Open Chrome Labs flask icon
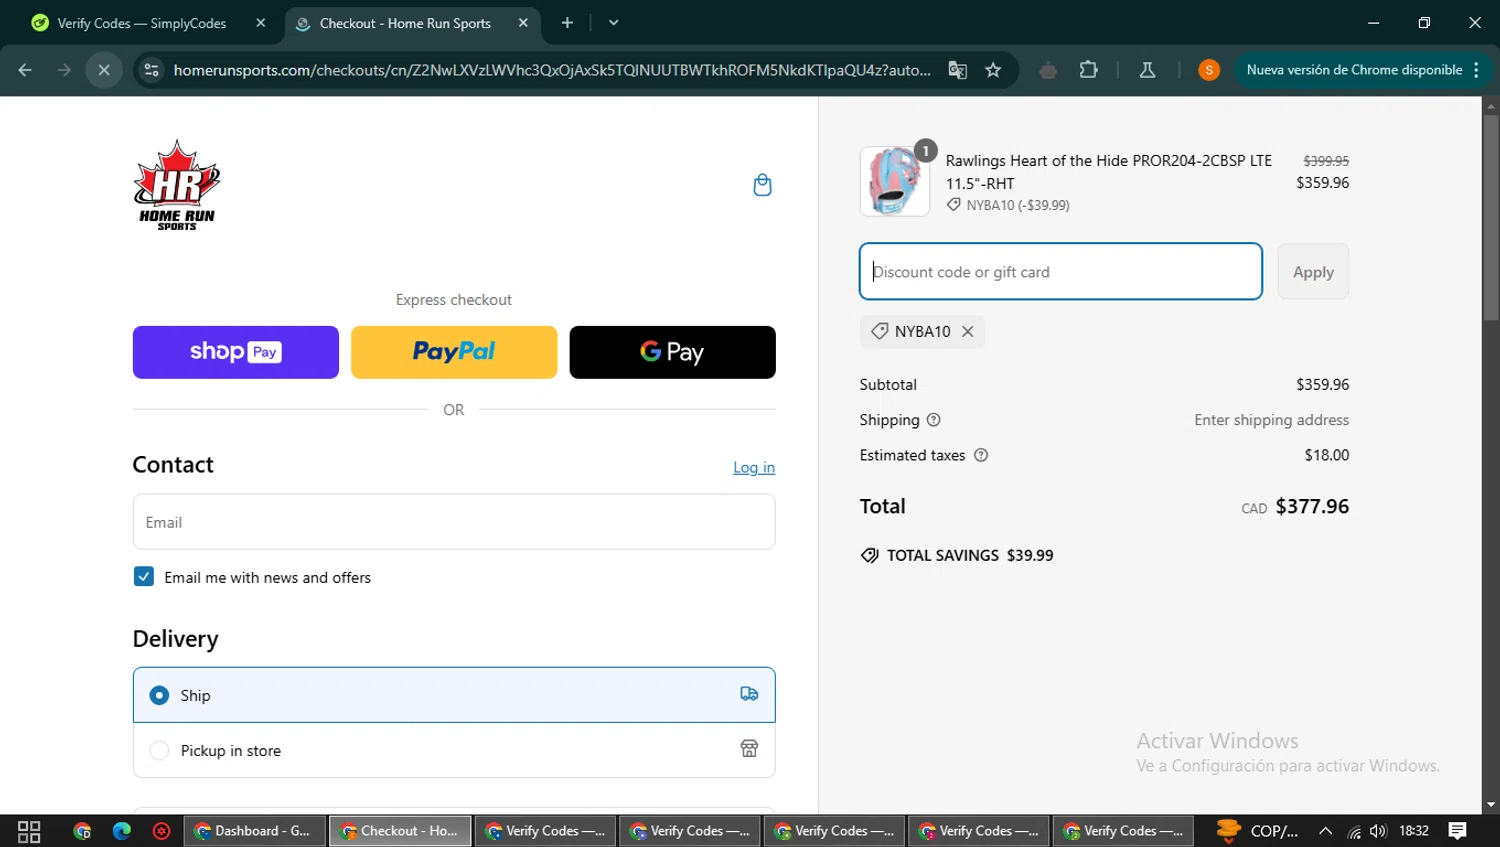Screen dimensions: 1500x847 (1147, 70)
